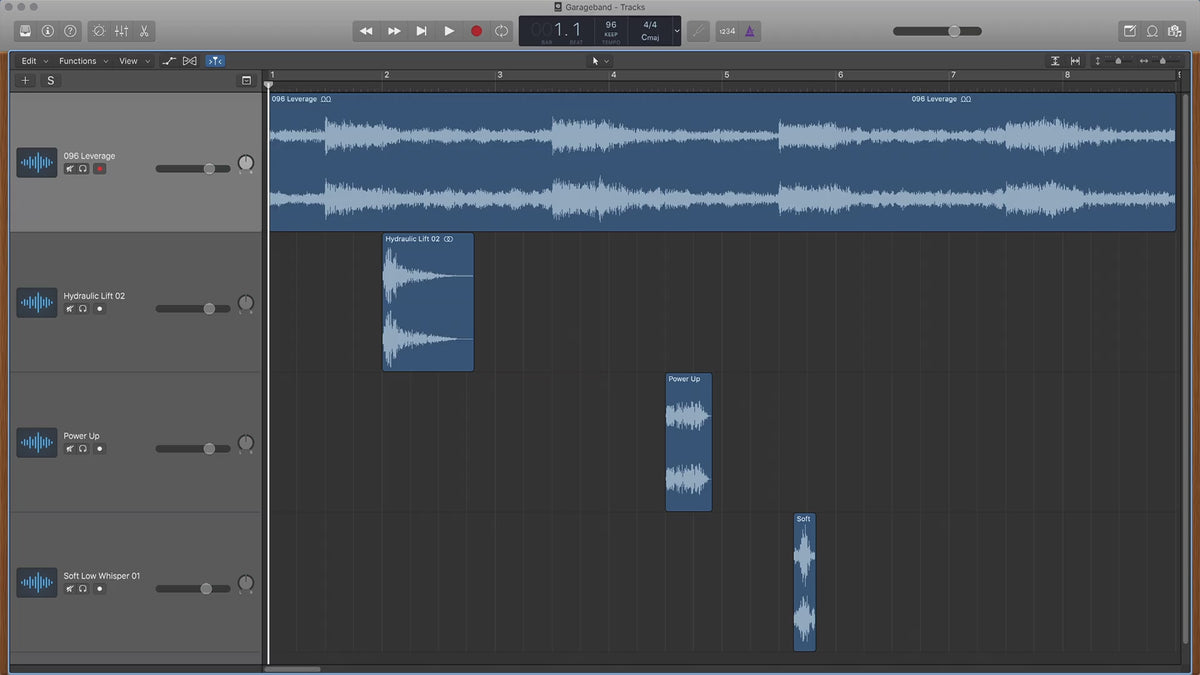1200x675 pixels.
Task: Enable the Cycle loop mode
Action: (501, 31)
